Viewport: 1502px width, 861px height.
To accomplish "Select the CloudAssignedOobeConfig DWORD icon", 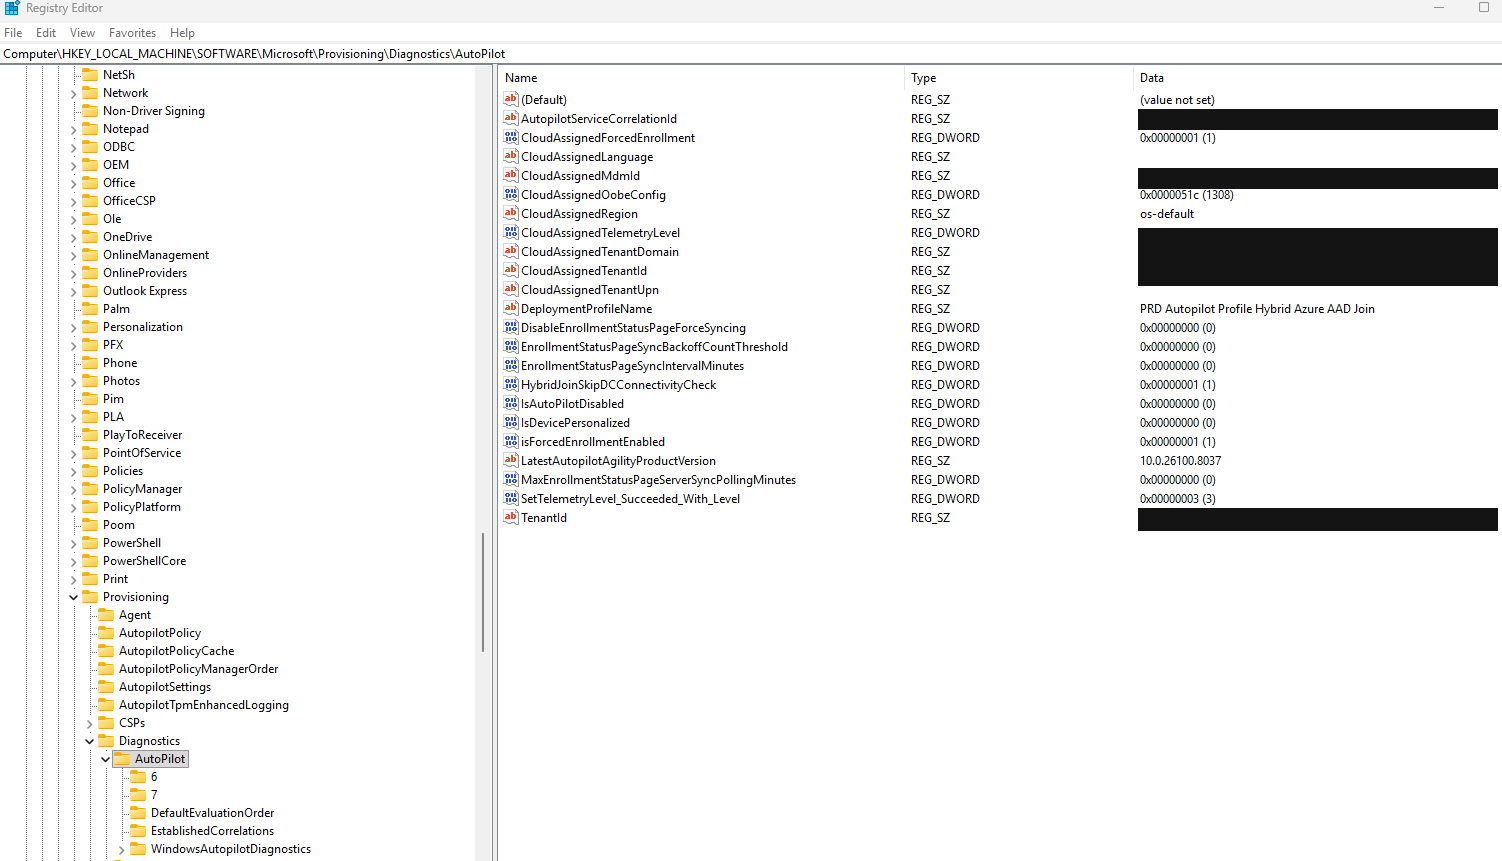I will pyautogui.click(x=511, y=194).
